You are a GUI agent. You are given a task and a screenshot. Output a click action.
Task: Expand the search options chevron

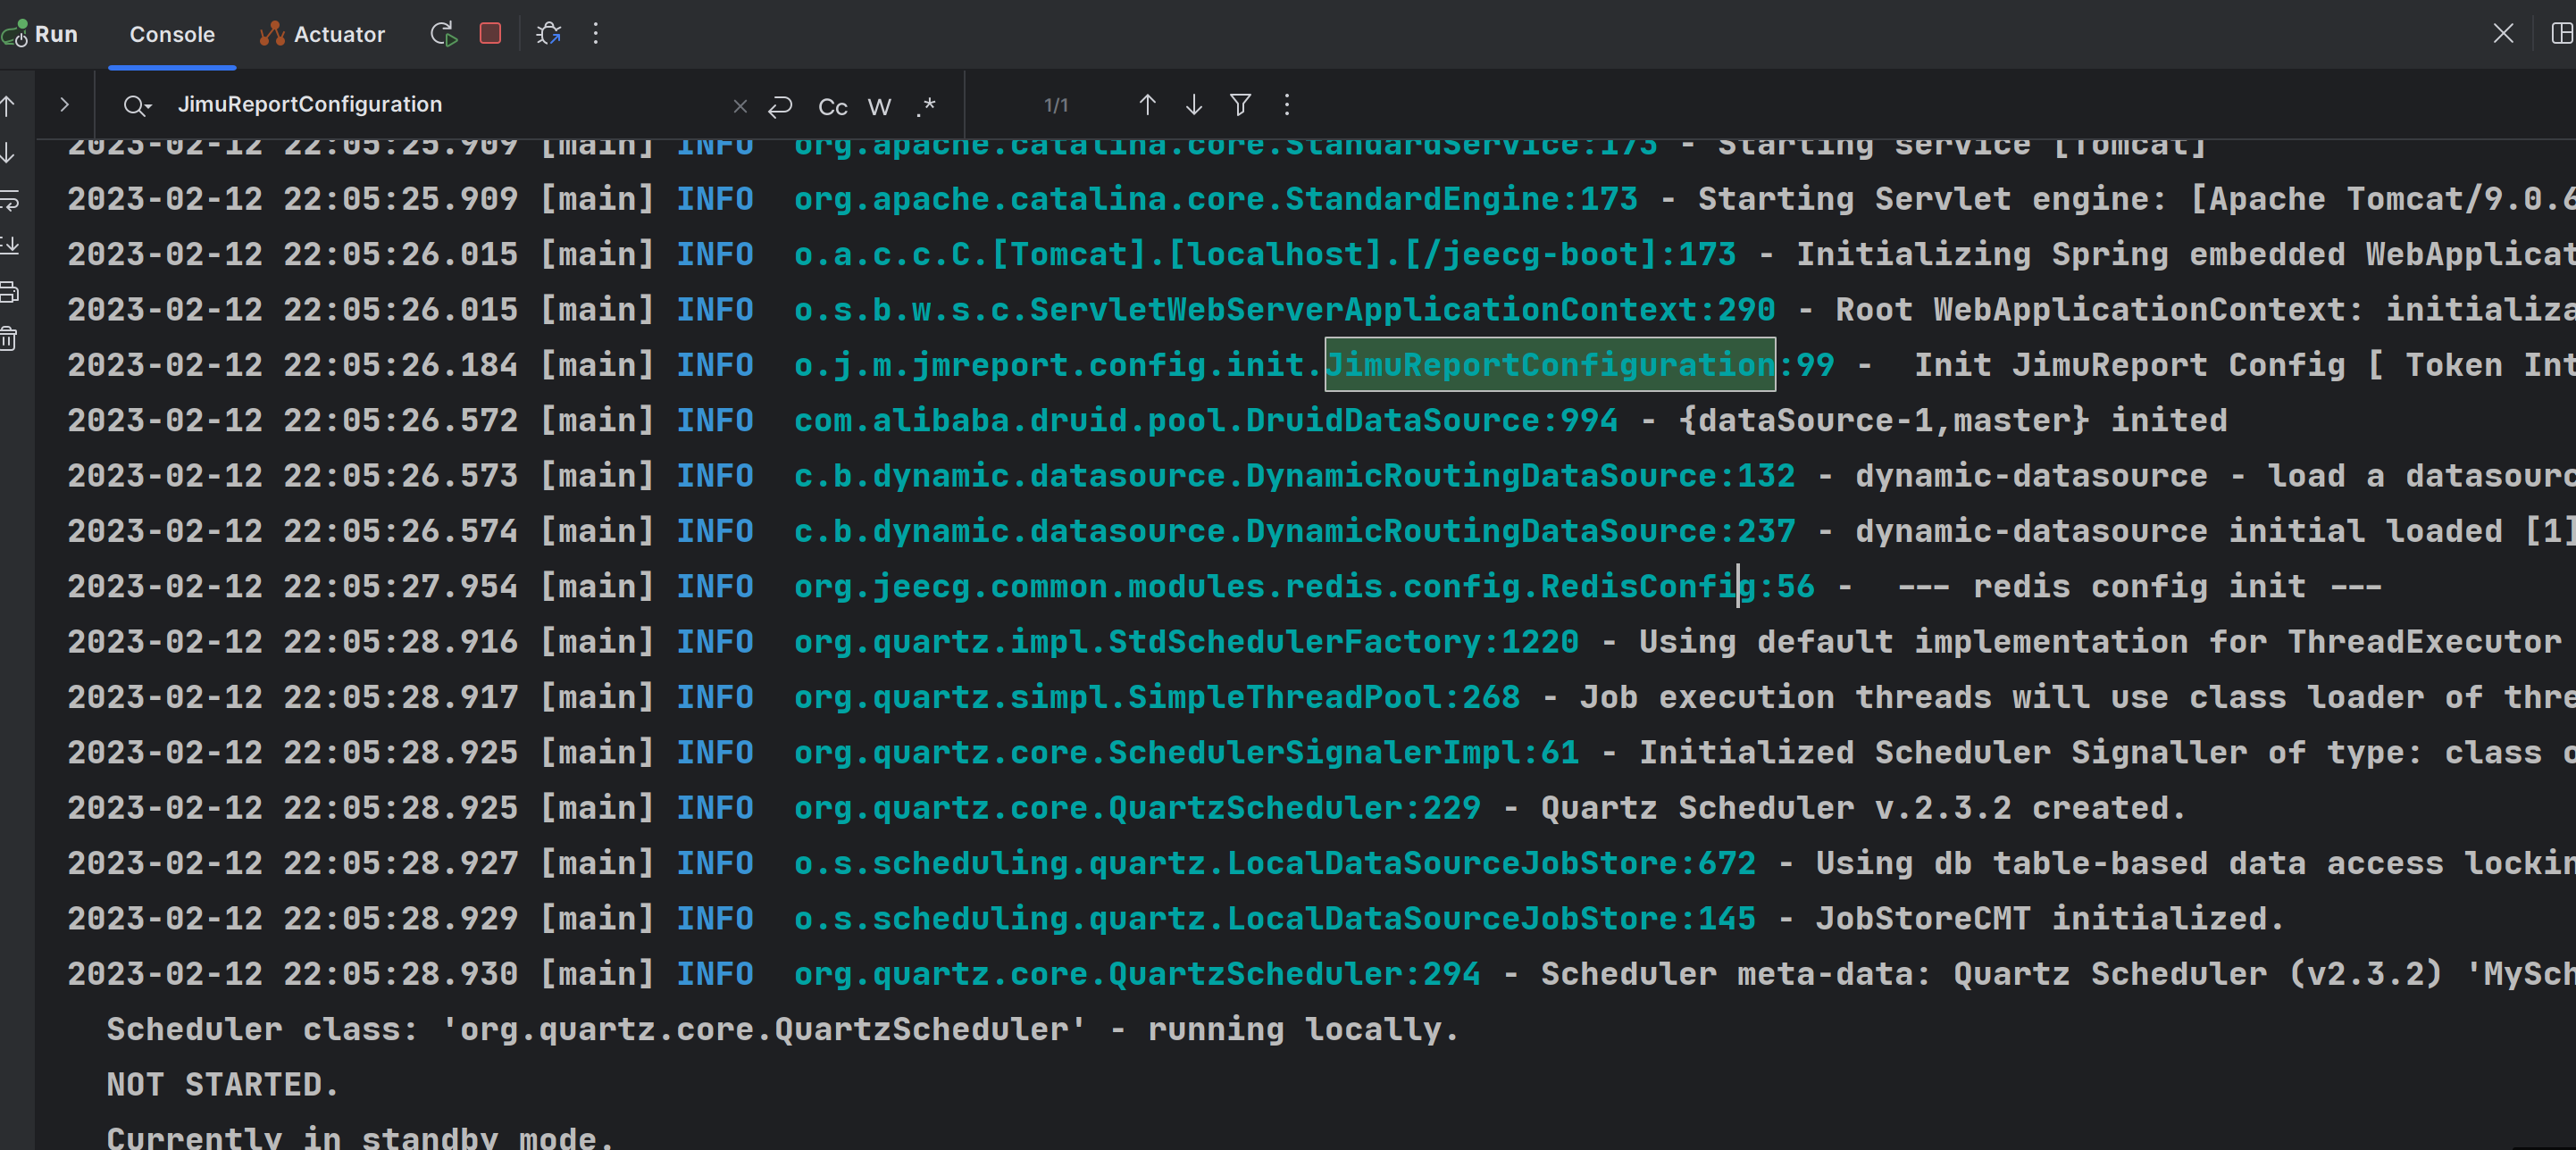click(x=64, y=105)
